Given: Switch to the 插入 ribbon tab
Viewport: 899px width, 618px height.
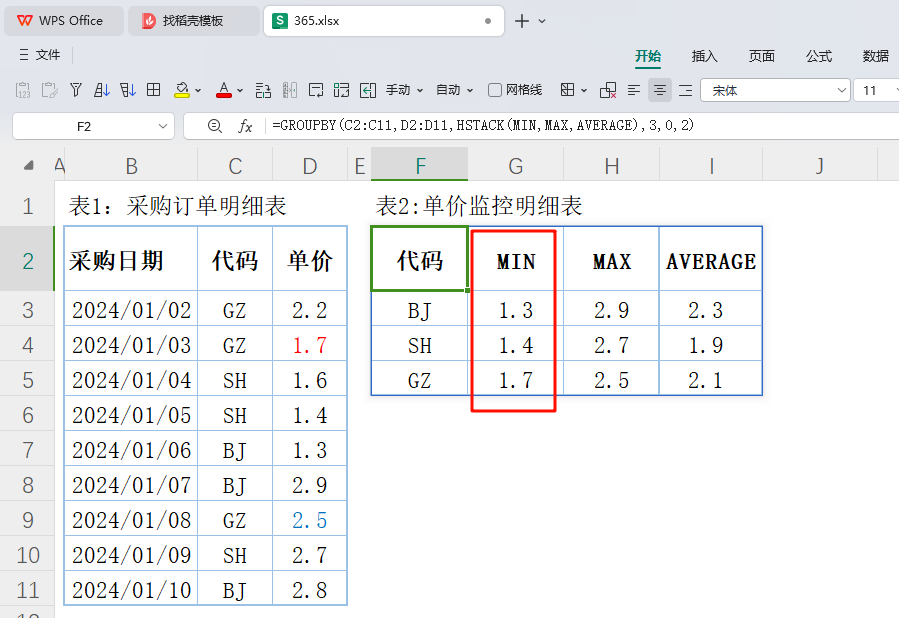Looking at the screenshot, I should coord(704,56).
